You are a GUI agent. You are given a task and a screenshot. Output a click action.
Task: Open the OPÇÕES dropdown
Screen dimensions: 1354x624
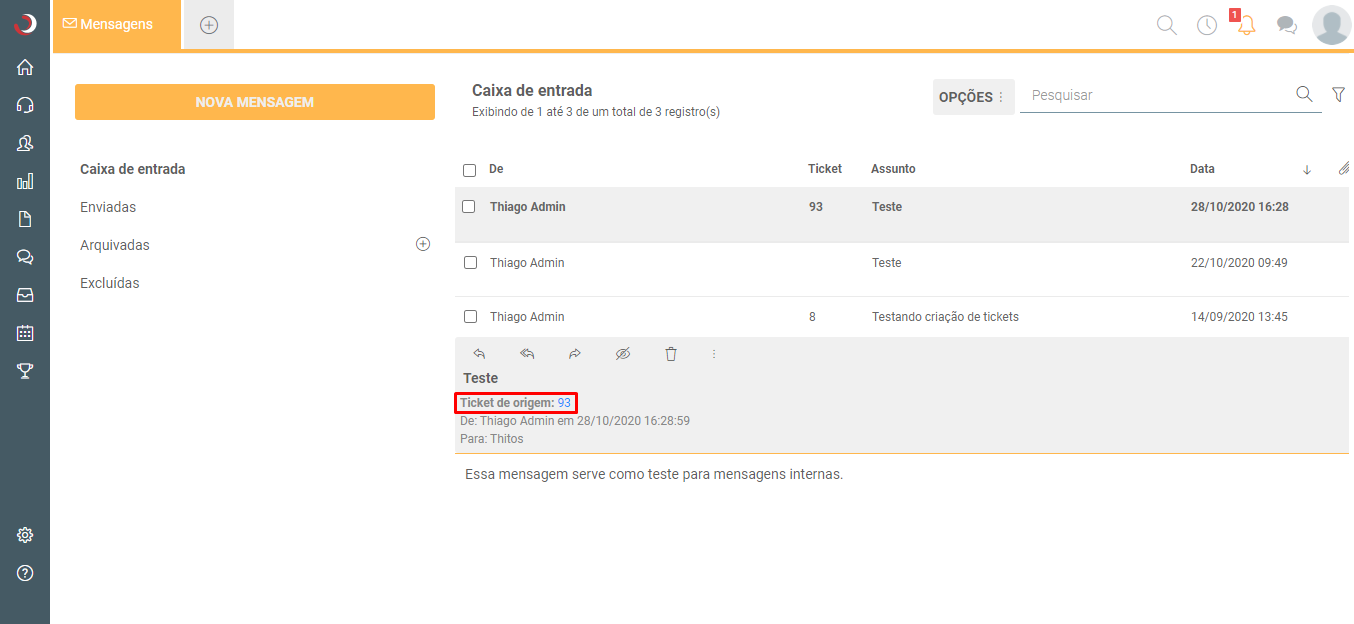click(x=973, y=97)
